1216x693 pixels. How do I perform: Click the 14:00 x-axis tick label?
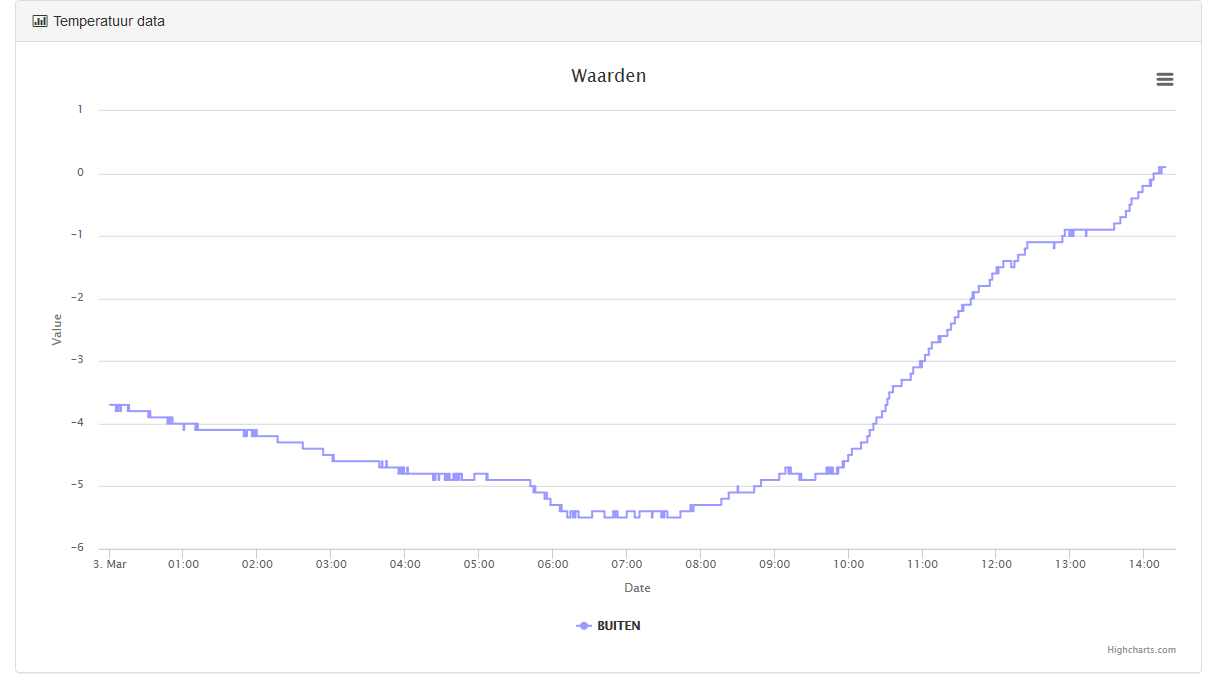tap(1144, 564)
